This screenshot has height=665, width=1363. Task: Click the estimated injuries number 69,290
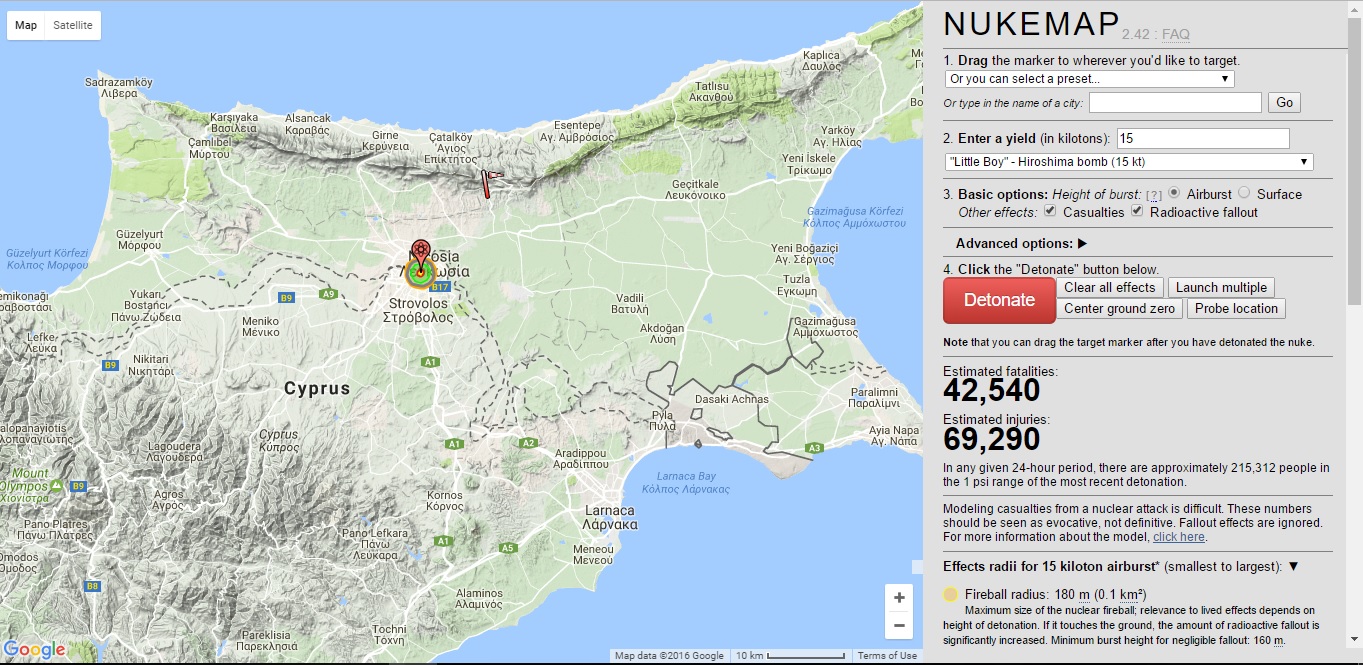click(992, 438)
